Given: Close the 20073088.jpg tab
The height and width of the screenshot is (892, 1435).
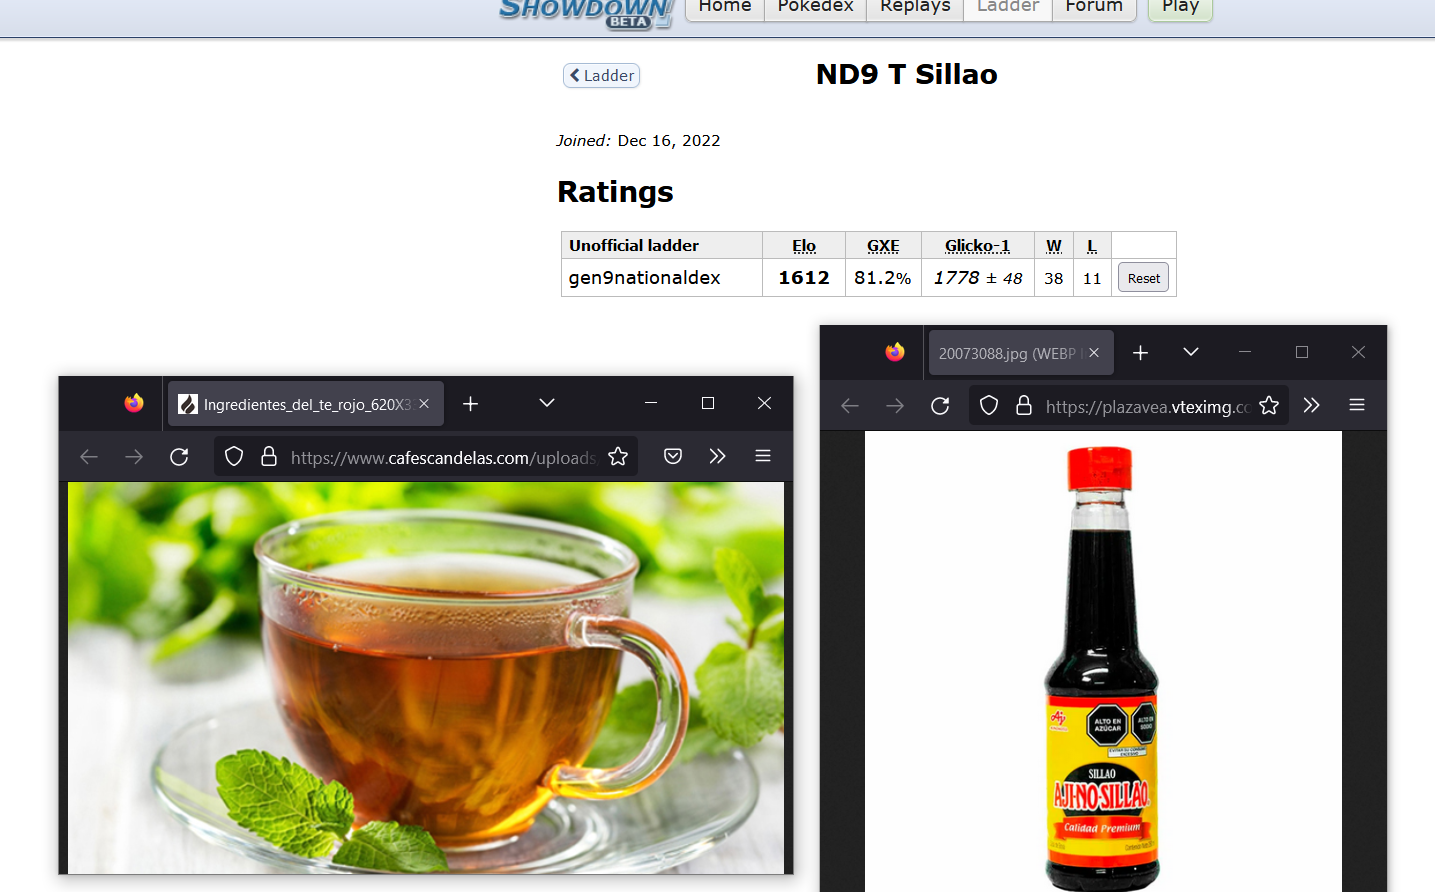Looking at the screenshot, I should point(1094,353).
